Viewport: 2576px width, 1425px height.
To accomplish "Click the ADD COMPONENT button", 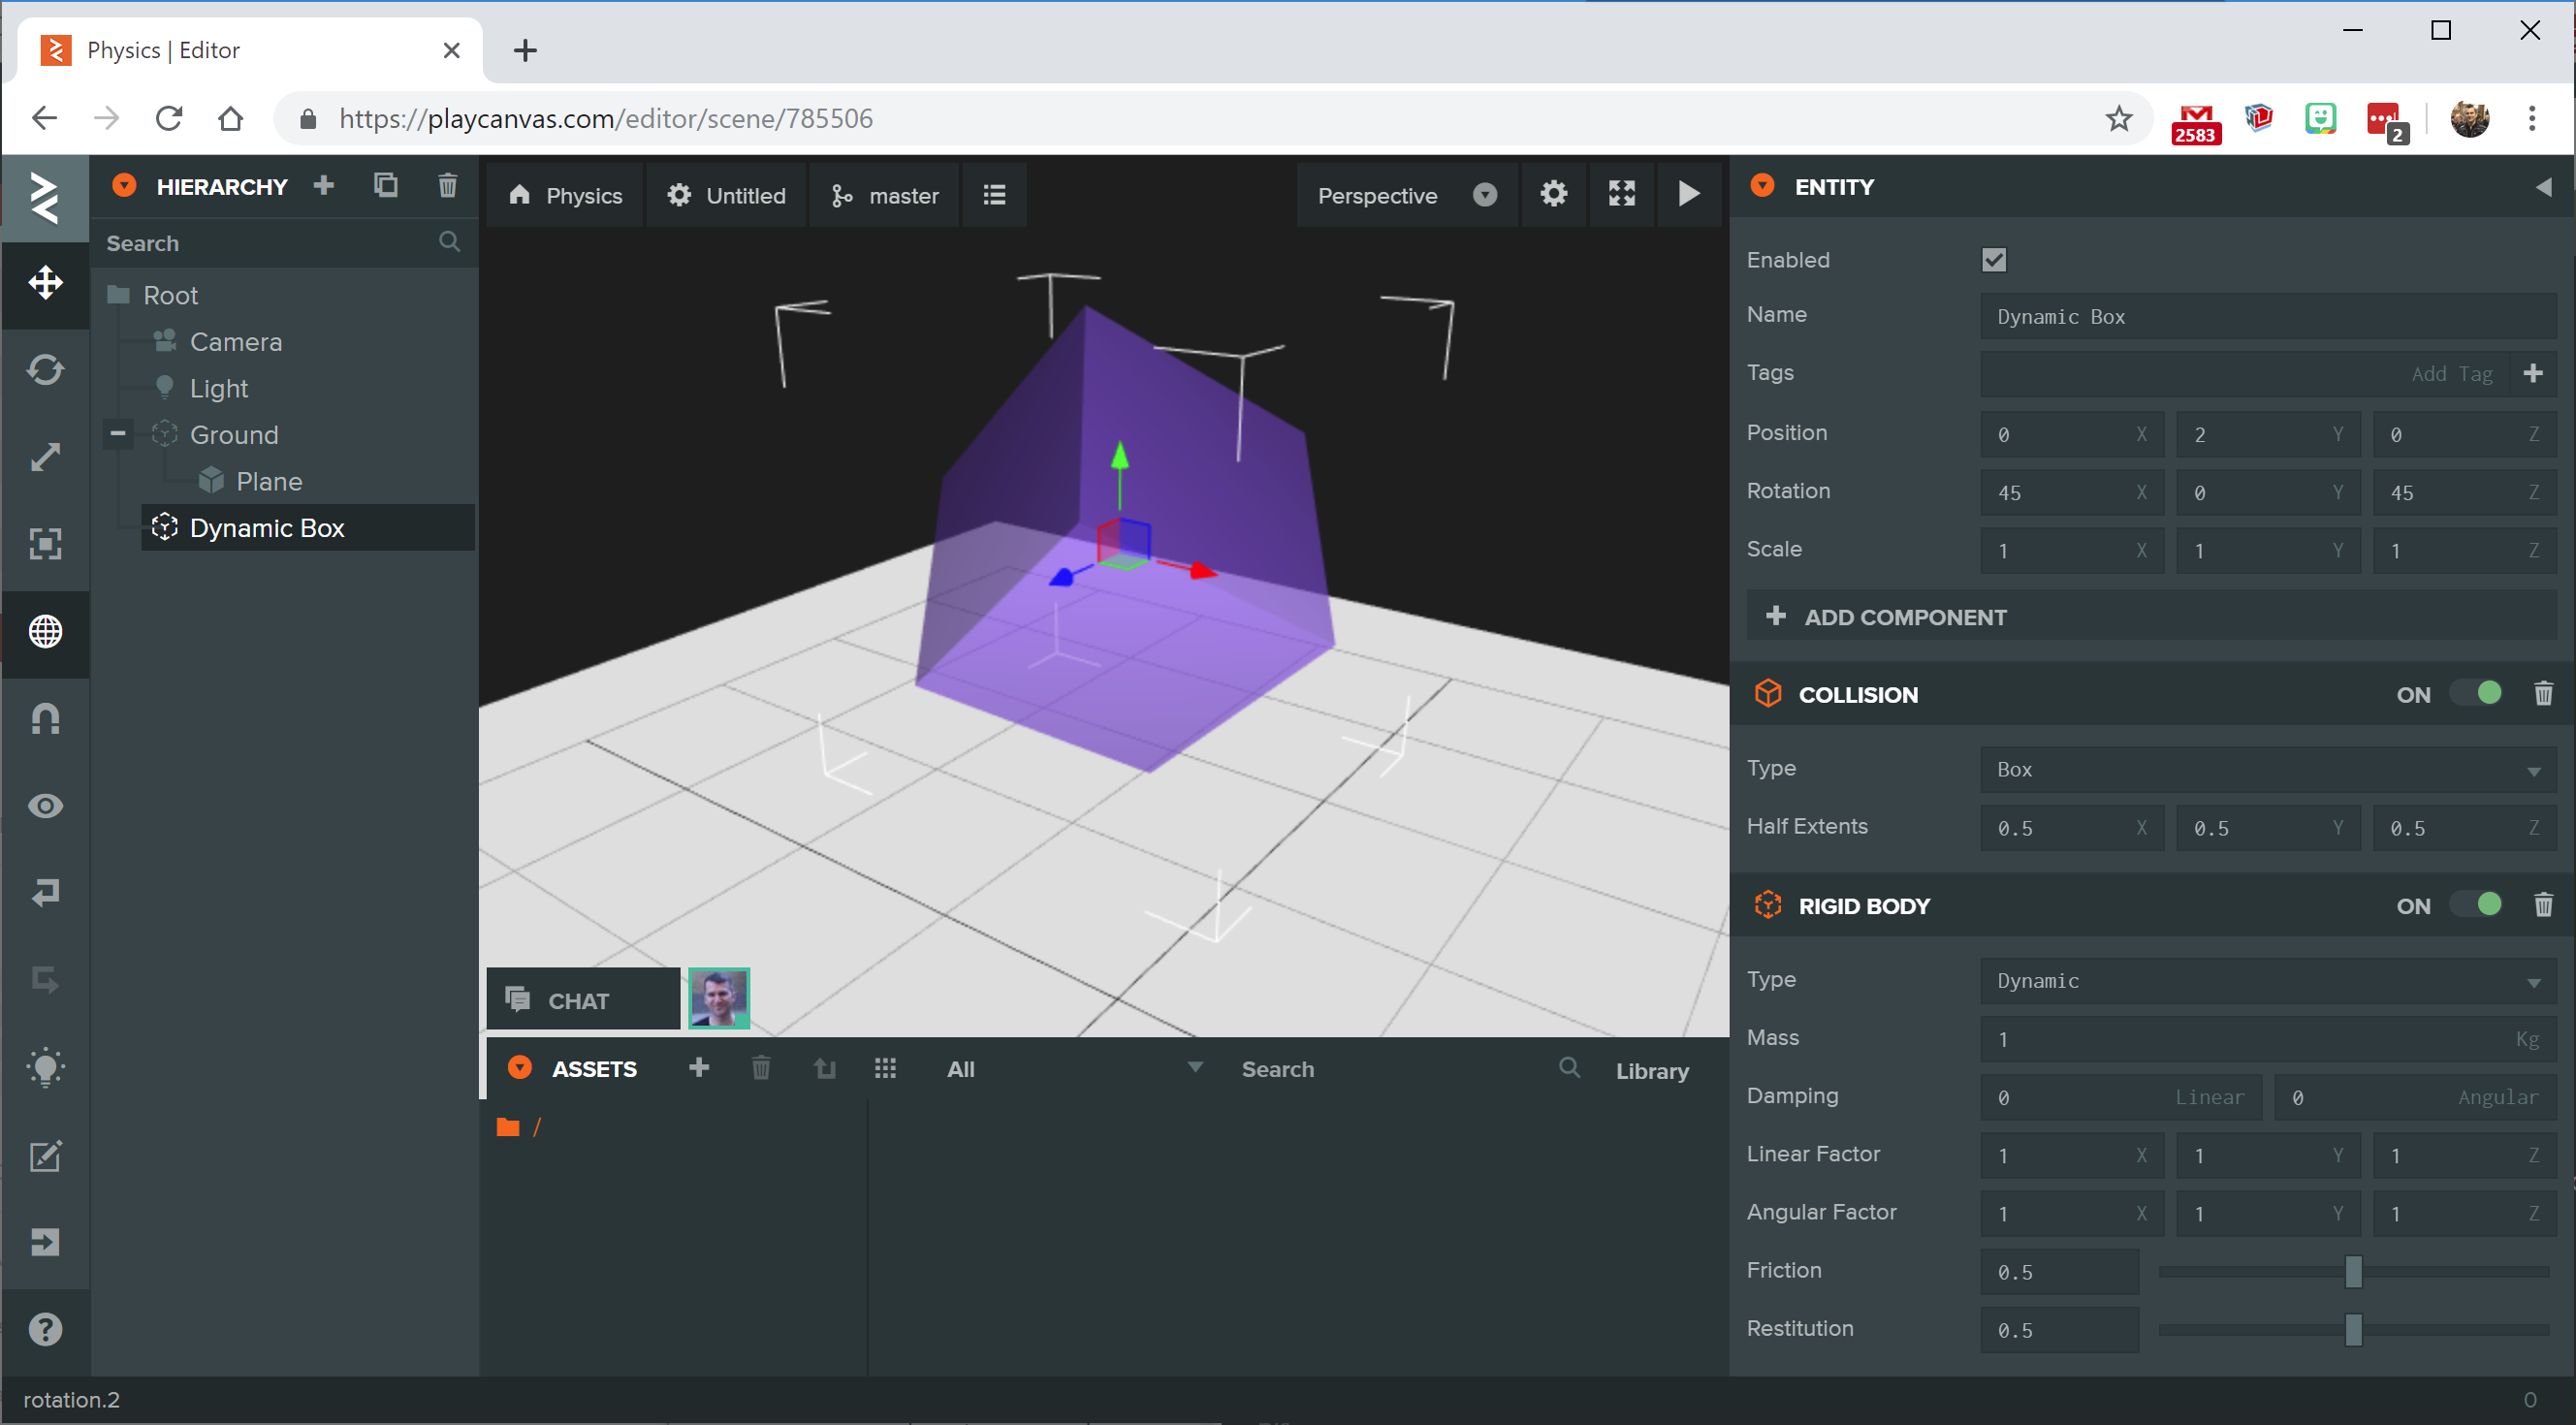I will click(x=1888, y=617).
